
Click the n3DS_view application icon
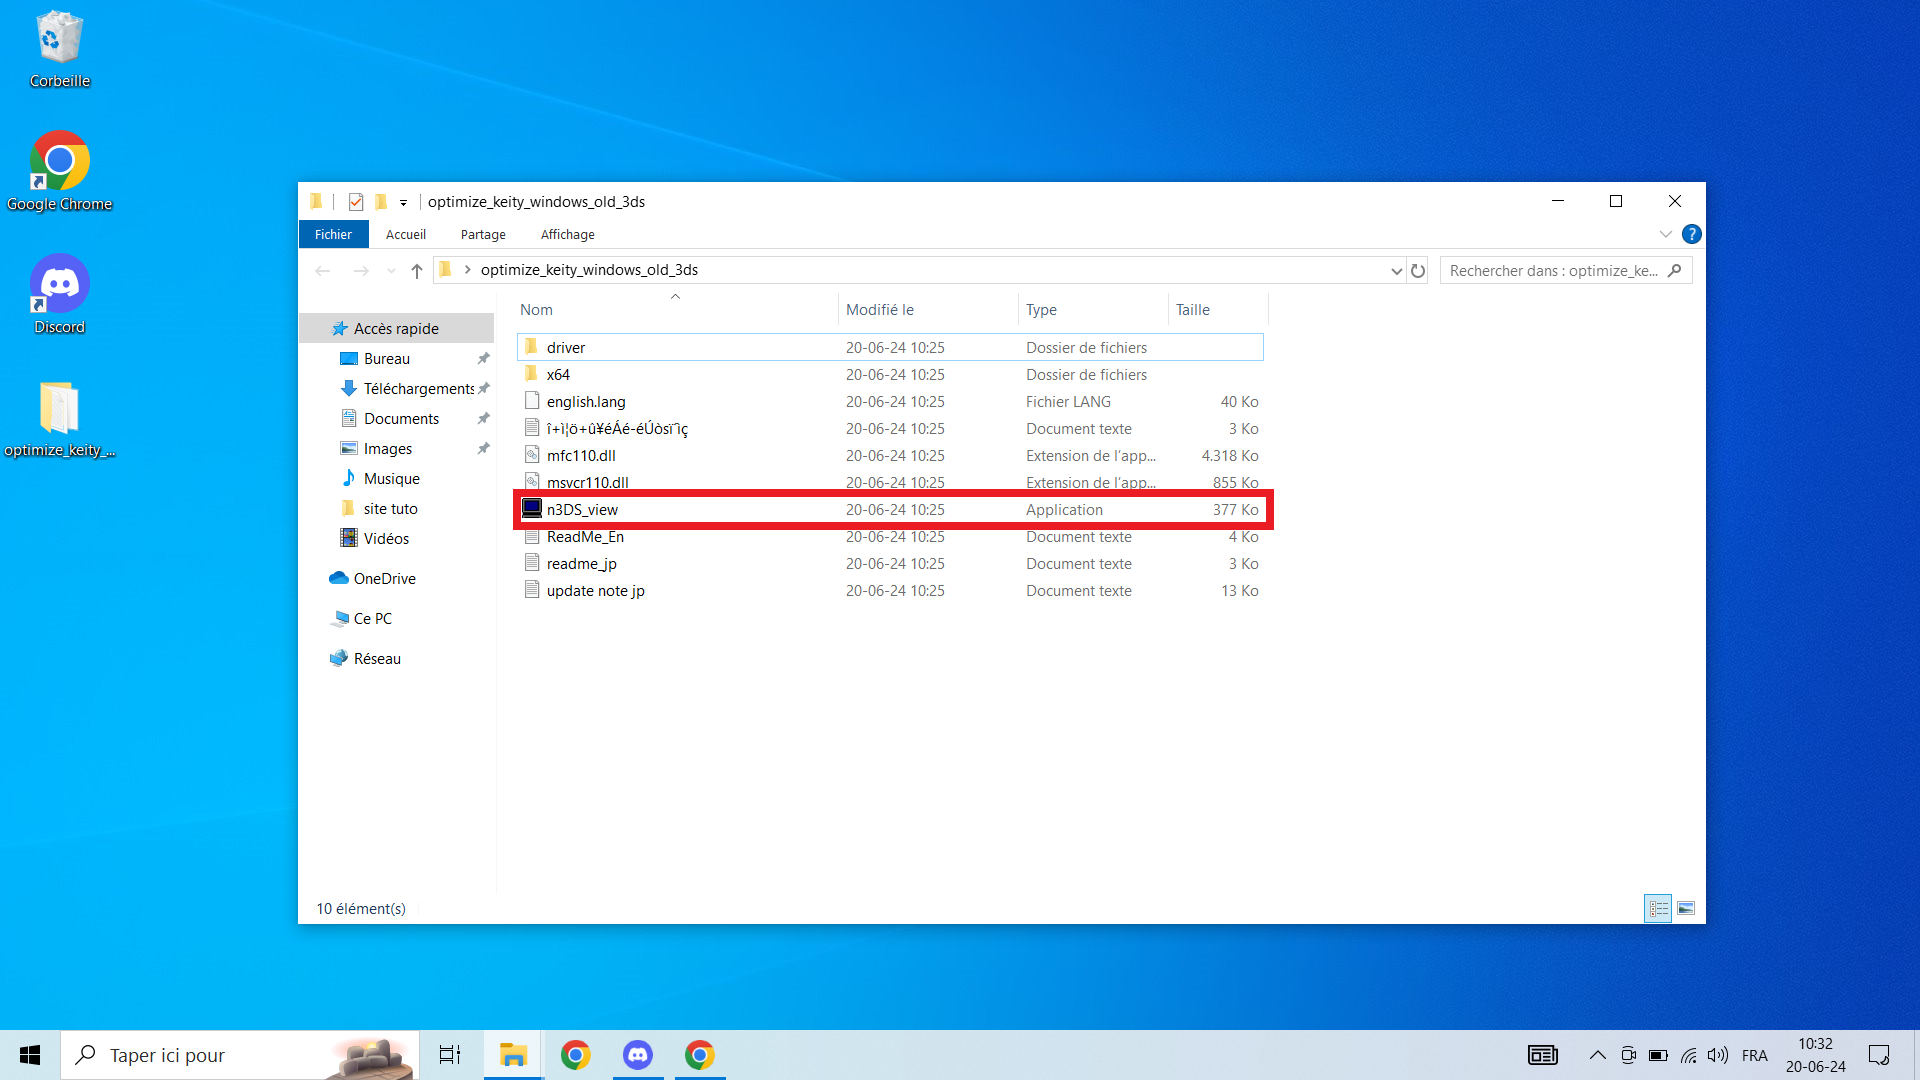[532, 509]
